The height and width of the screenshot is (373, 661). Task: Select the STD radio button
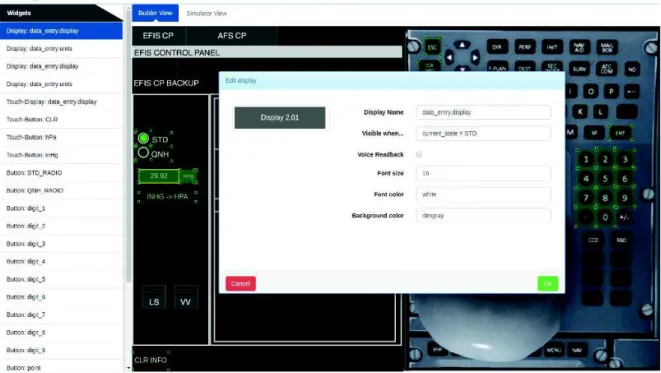(x=143, y=138)
